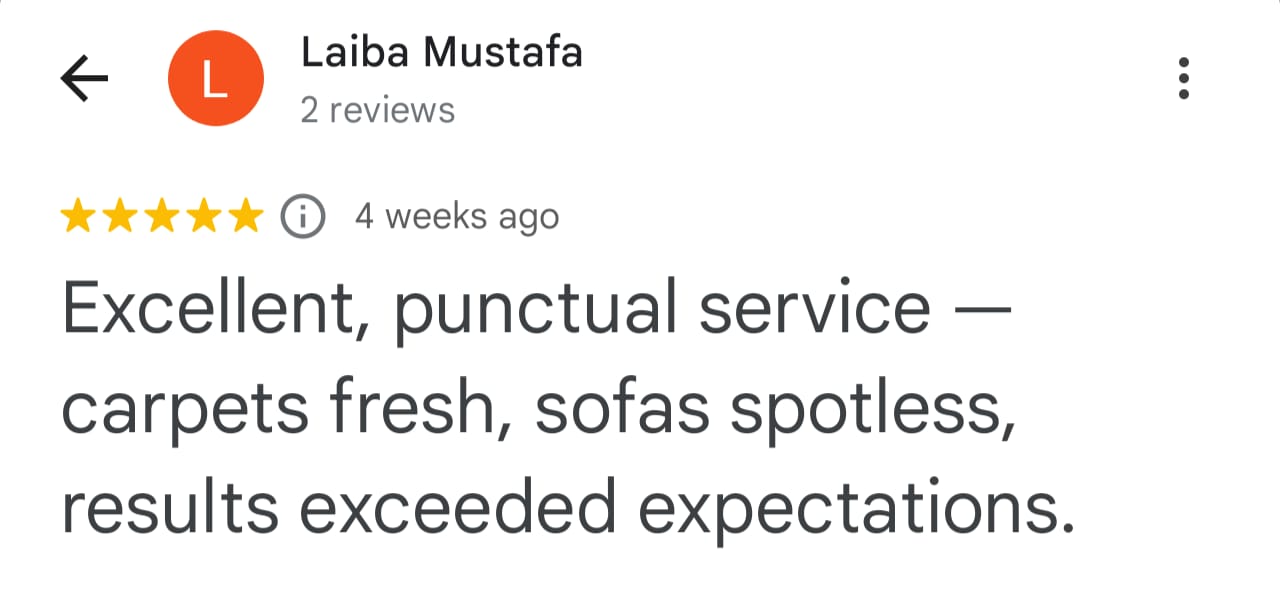Image resolution: width=1280 pixels, height=597 pixels.
Task: Click the first yellow rating star
Action: coord(77,216)
